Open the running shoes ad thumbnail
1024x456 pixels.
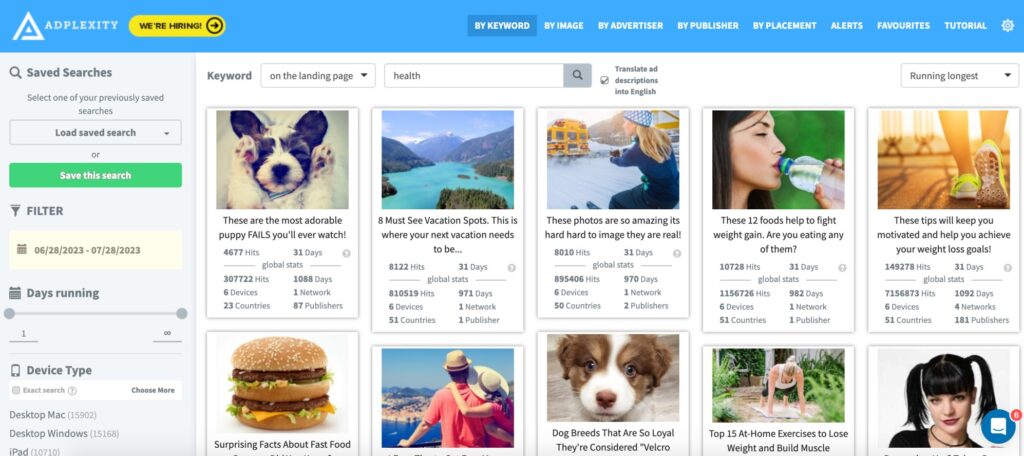(944, 159)
